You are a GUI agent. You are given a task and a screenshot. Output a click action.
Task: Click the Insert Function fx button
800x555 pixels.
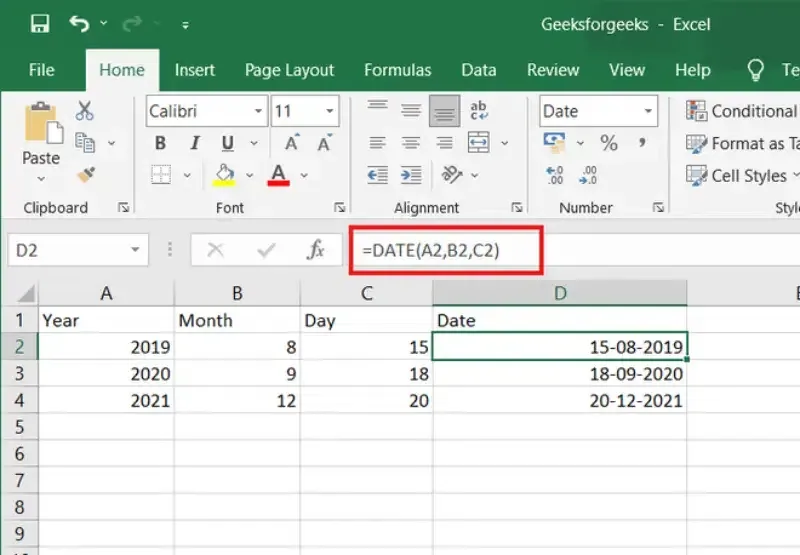316,250
